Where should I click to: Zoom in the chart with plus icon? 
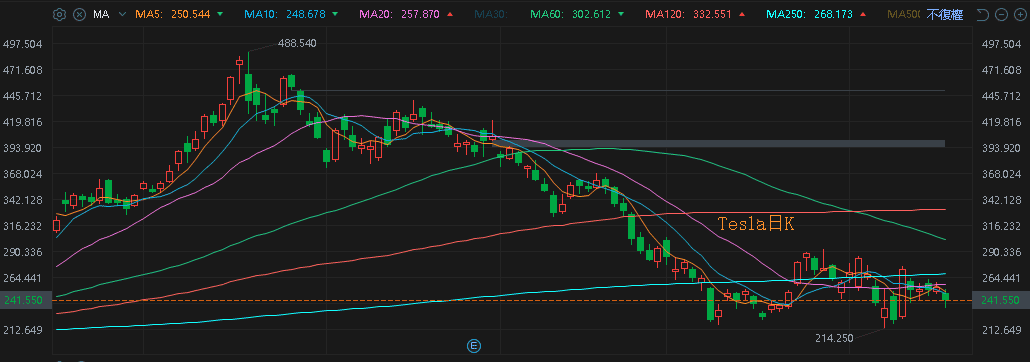[1019, 14]
